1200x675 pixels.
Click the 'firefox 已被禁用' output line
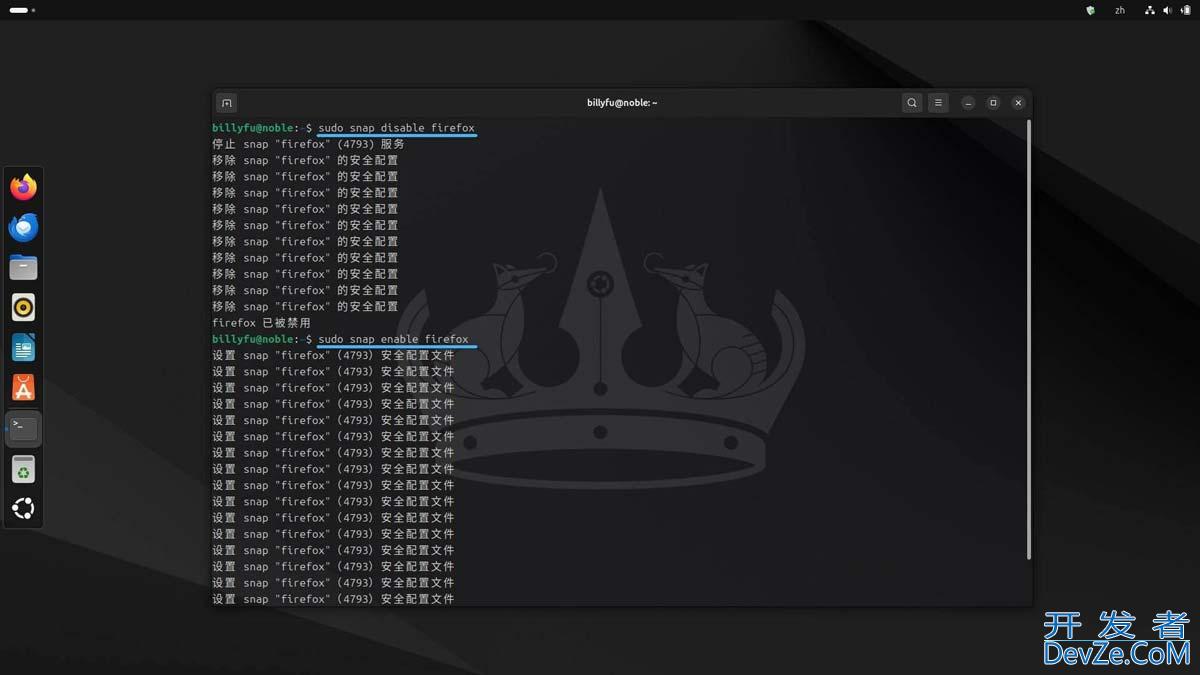(x=261, y=323)
